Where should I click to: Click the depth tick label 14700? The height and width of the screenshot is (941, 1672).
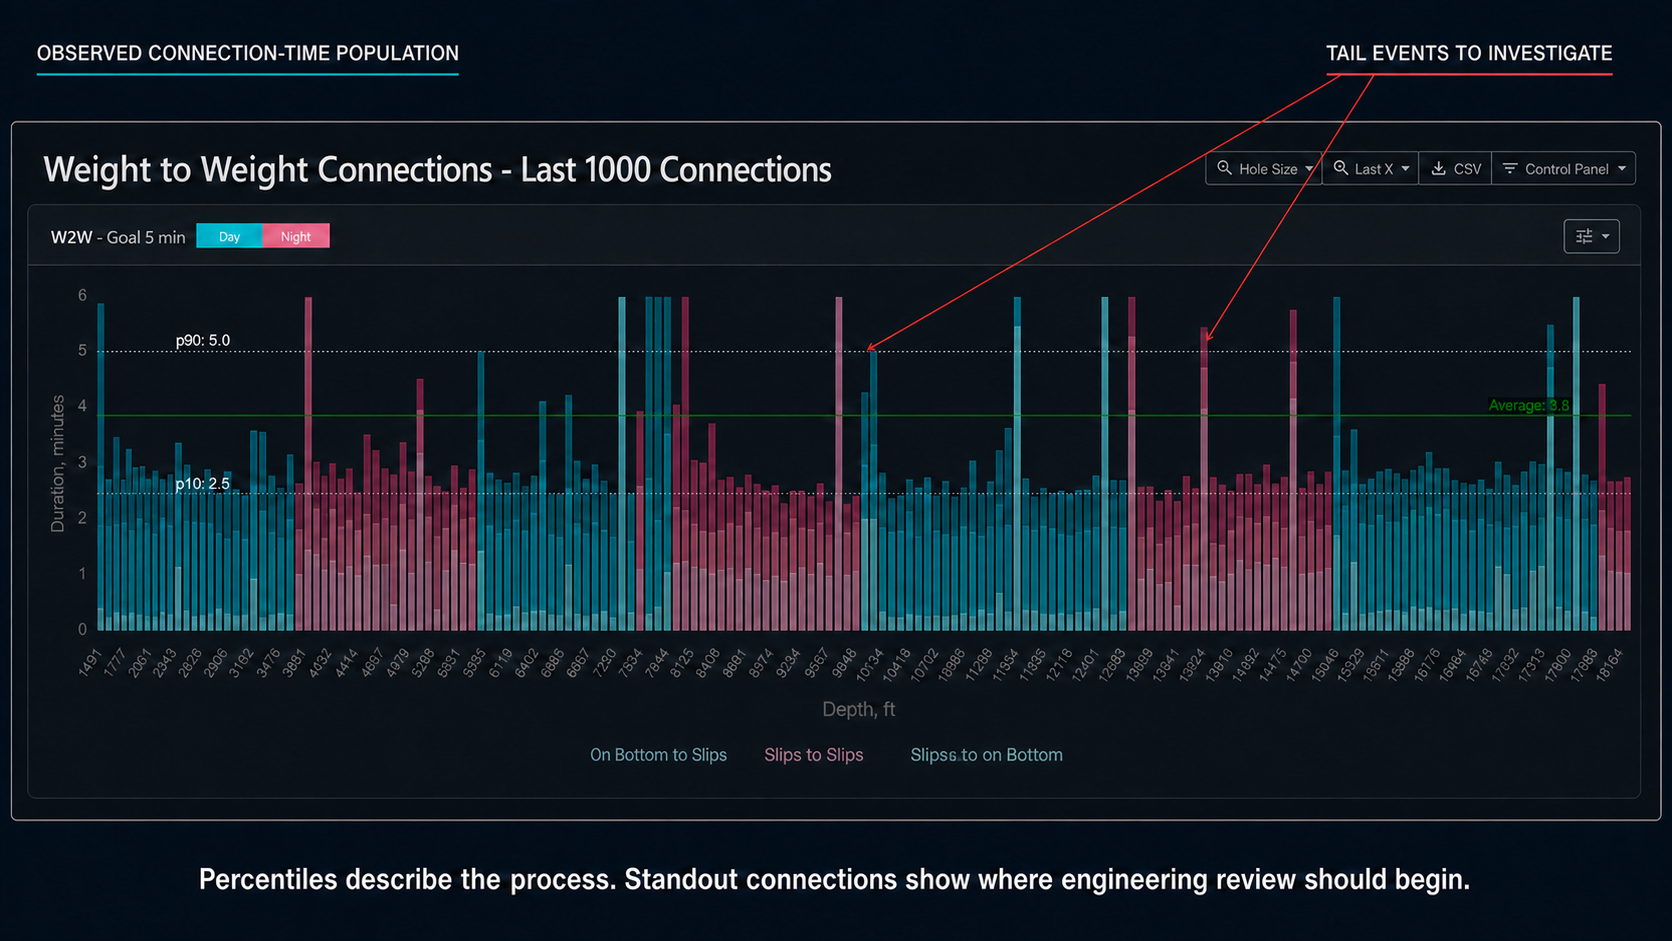[x=1298, y=665]
